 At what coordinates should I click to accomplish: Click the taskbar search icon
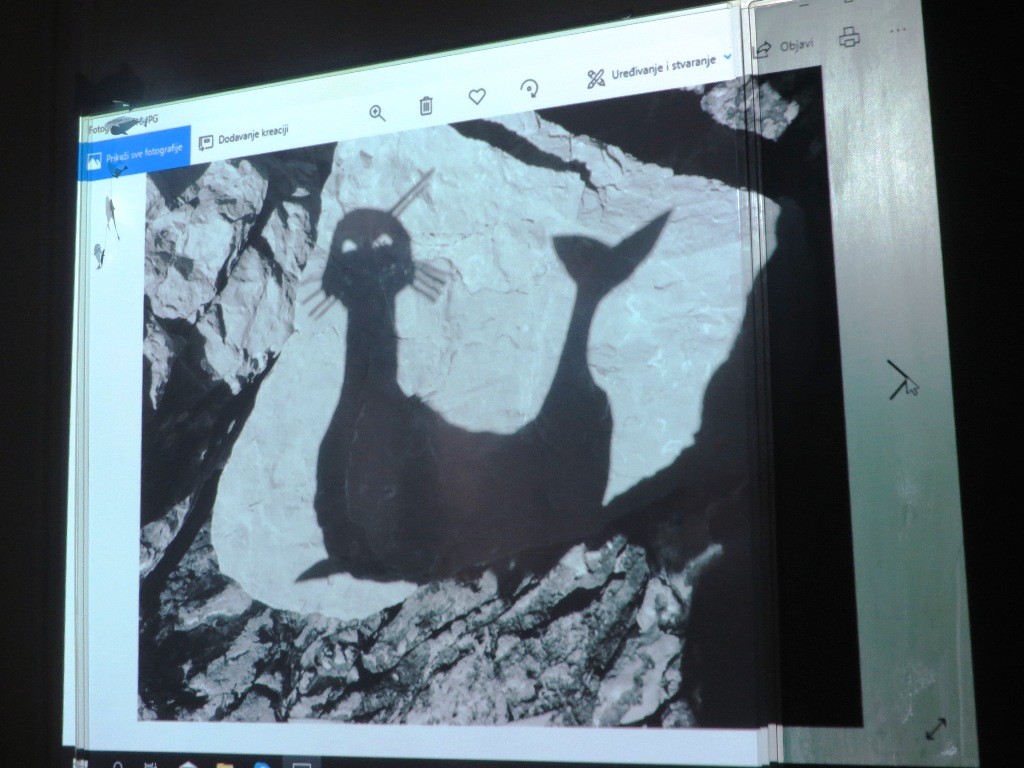(117, 765)
